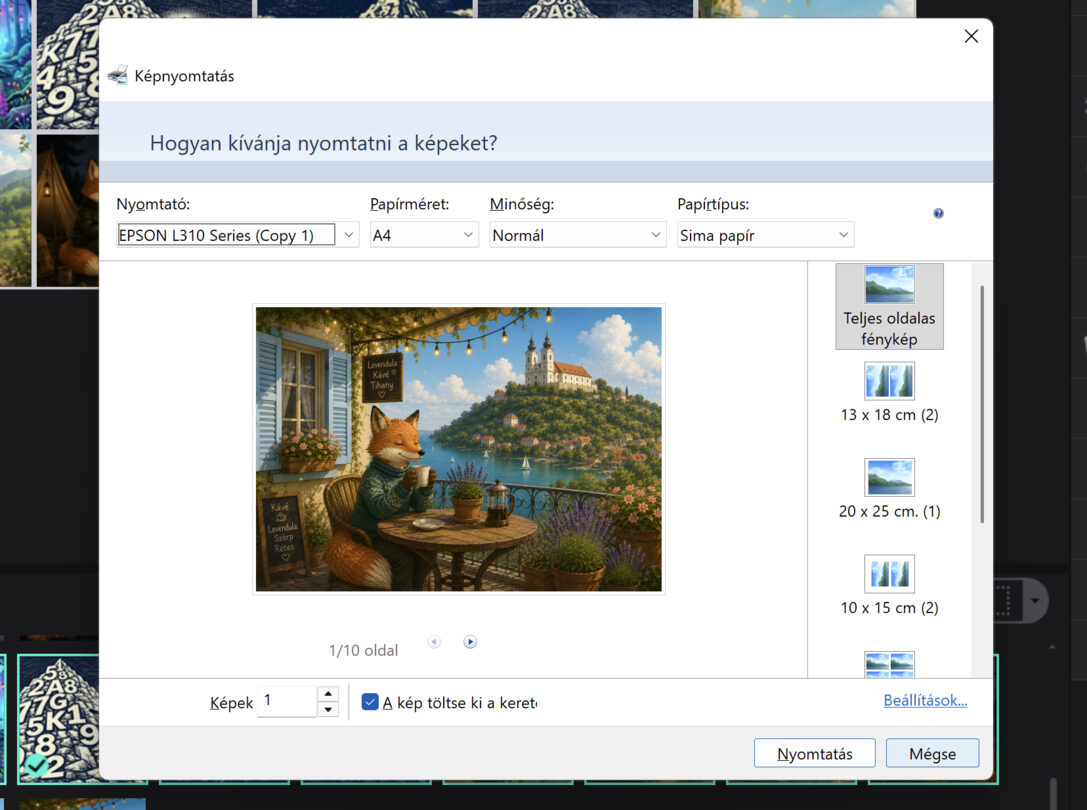This screenshot has height=810, width=1087.
Task: Open the Beállítások... link
Action: [x=925, y=700]
